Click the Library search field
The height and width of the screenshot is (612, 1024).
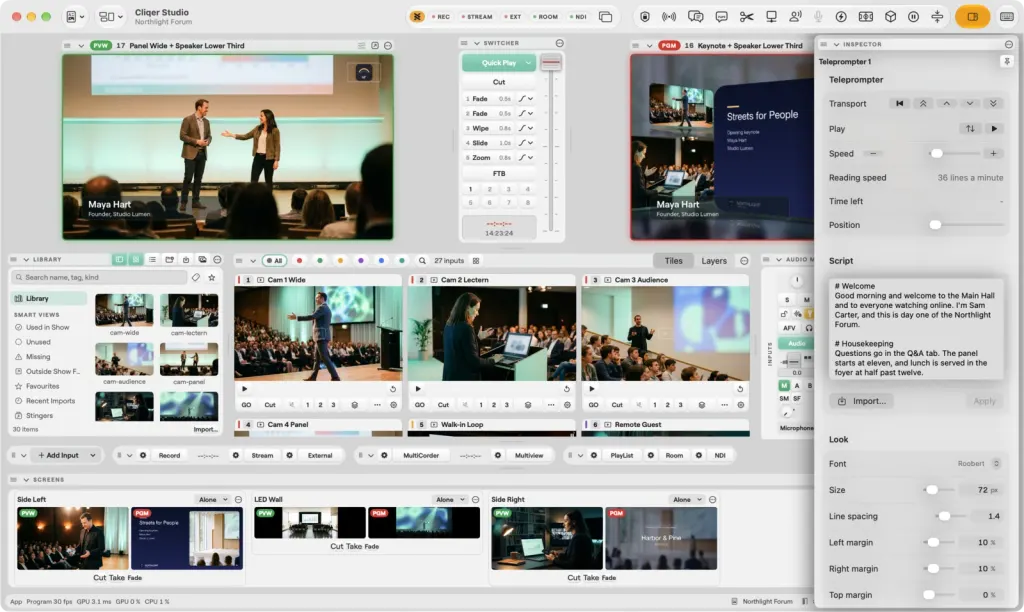[x=99, y=278]
